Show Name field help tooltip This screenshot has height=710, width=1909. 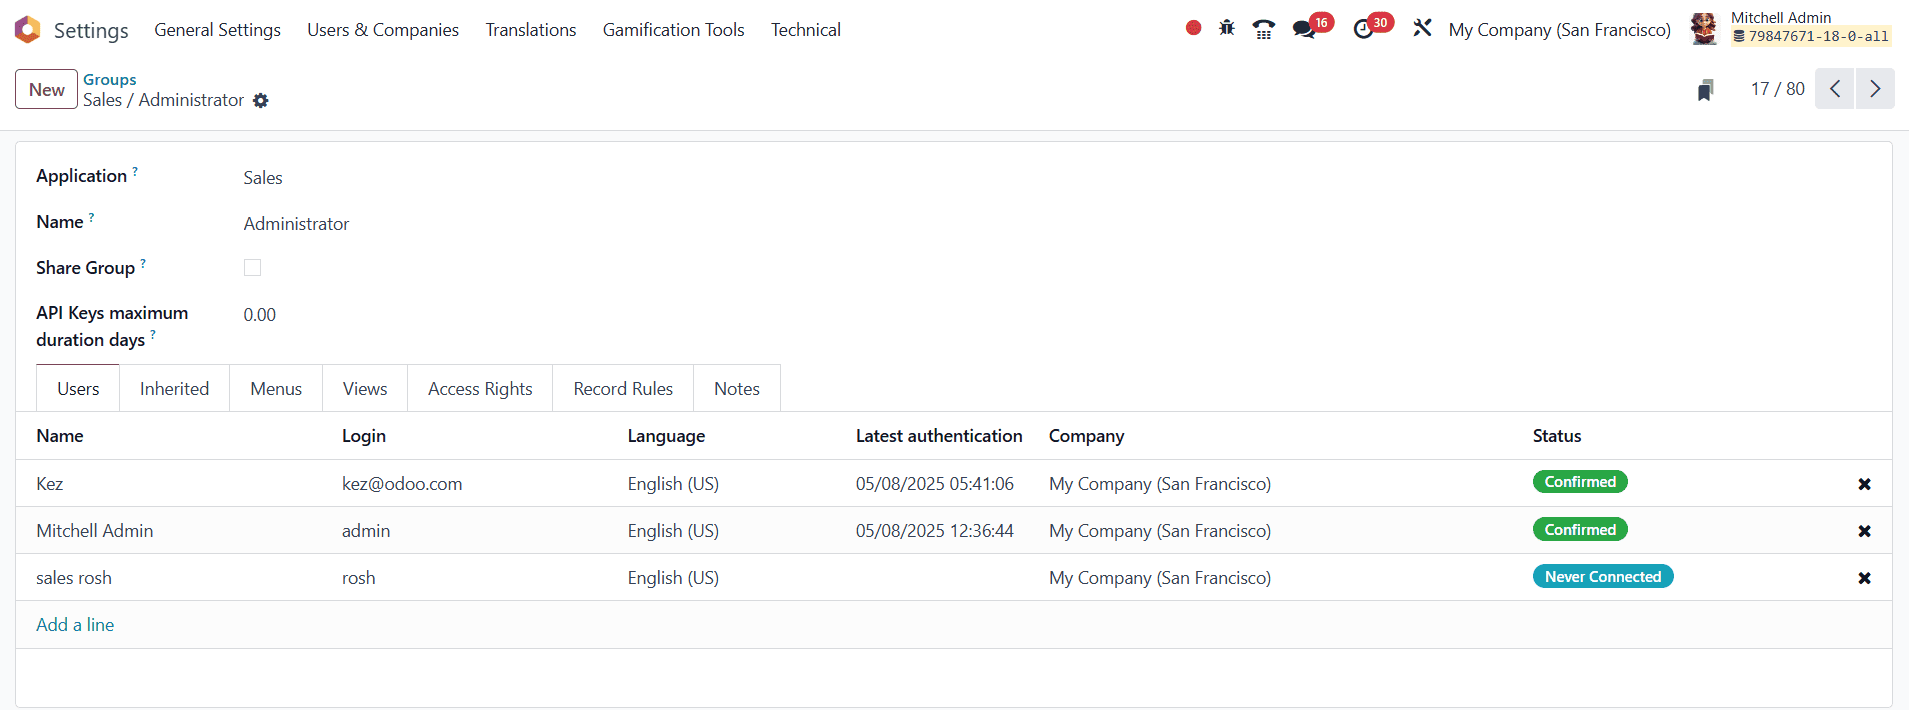(91, 217)
